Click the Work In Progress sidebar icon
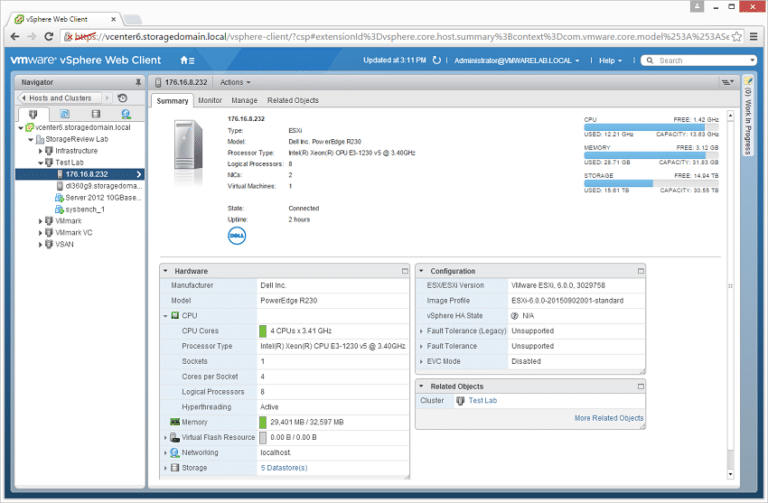This screenshot has height=503, width=768. tap(747, 81)
